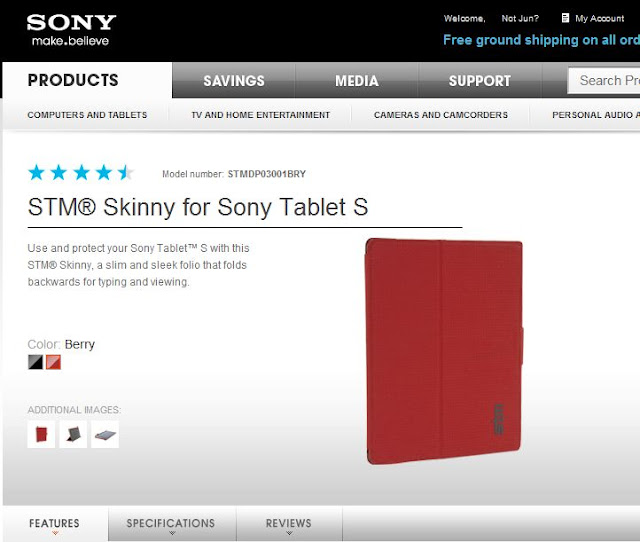Select the black color swatch
The image size is (640, 542).
pyautogui.click(x=36, y=362)
